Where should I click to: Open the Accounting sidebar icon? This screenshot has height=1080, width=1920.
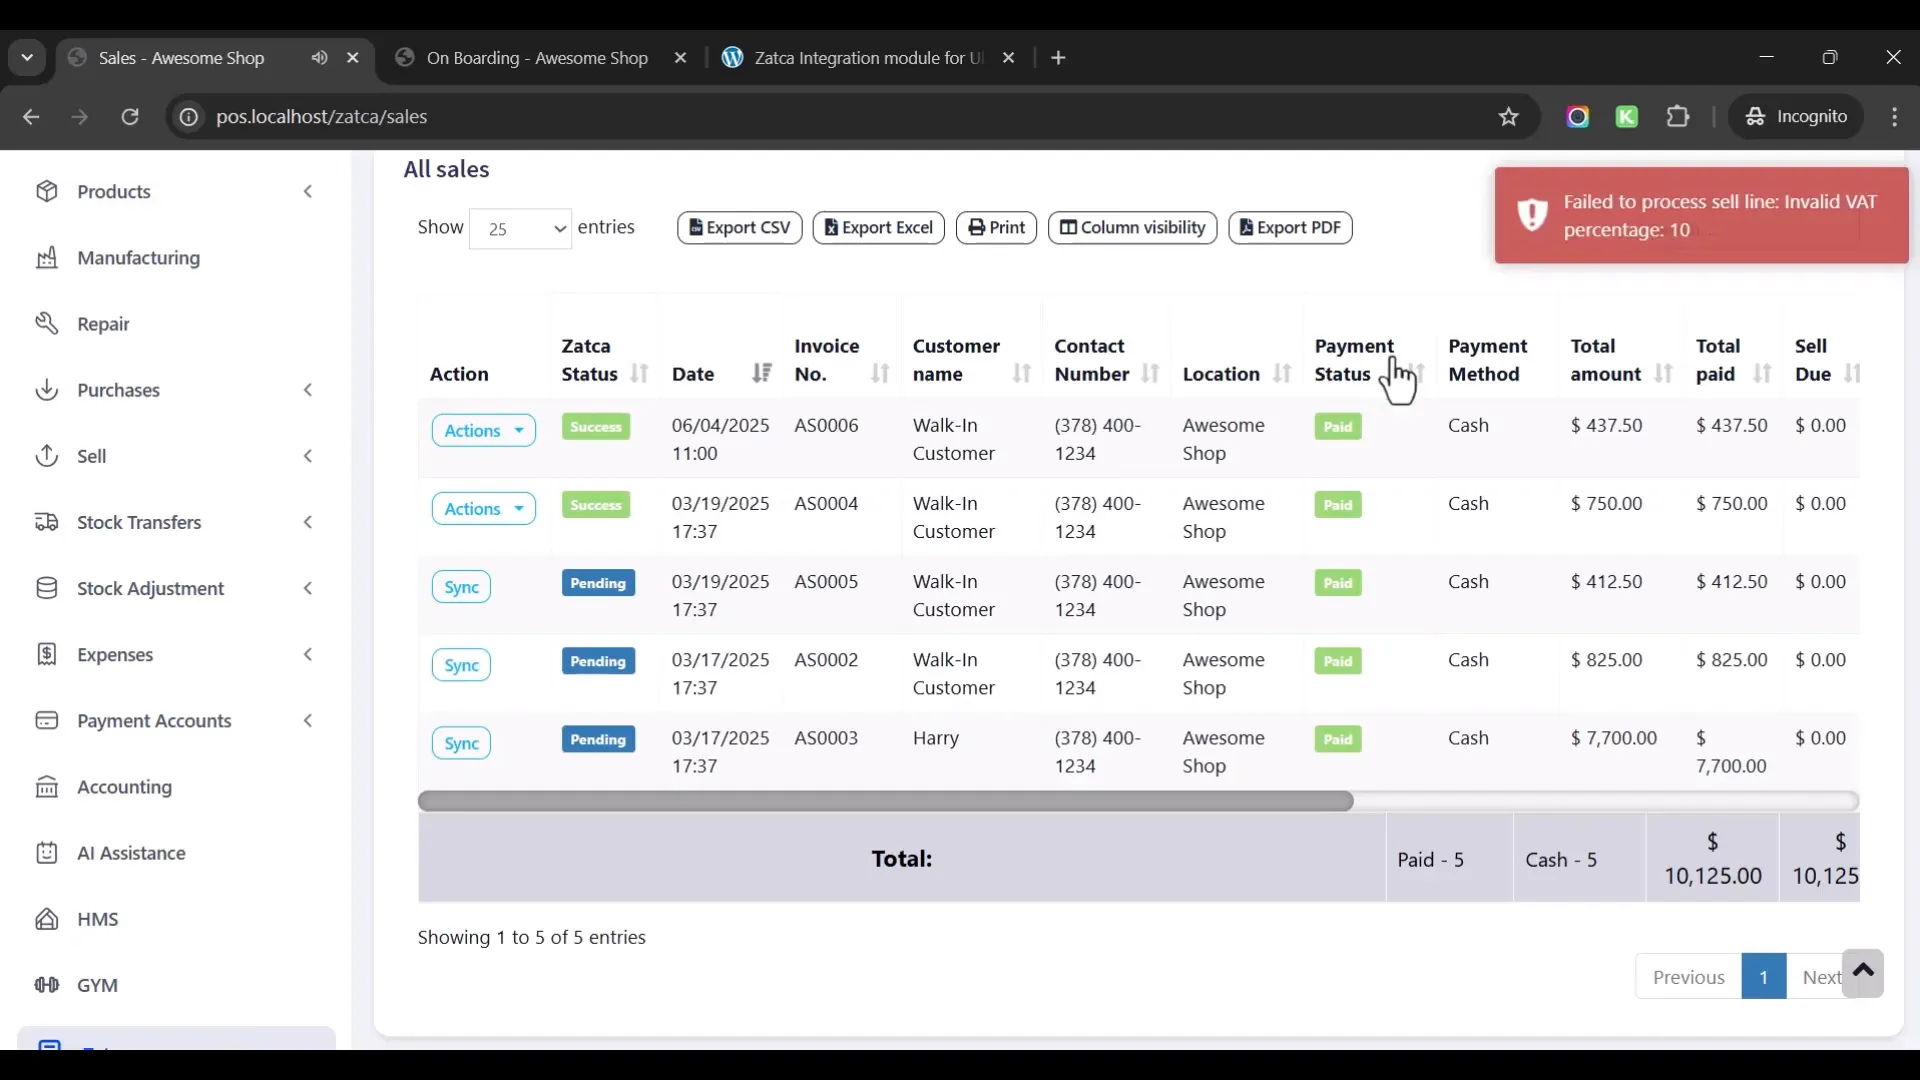(x=46, y=787)
